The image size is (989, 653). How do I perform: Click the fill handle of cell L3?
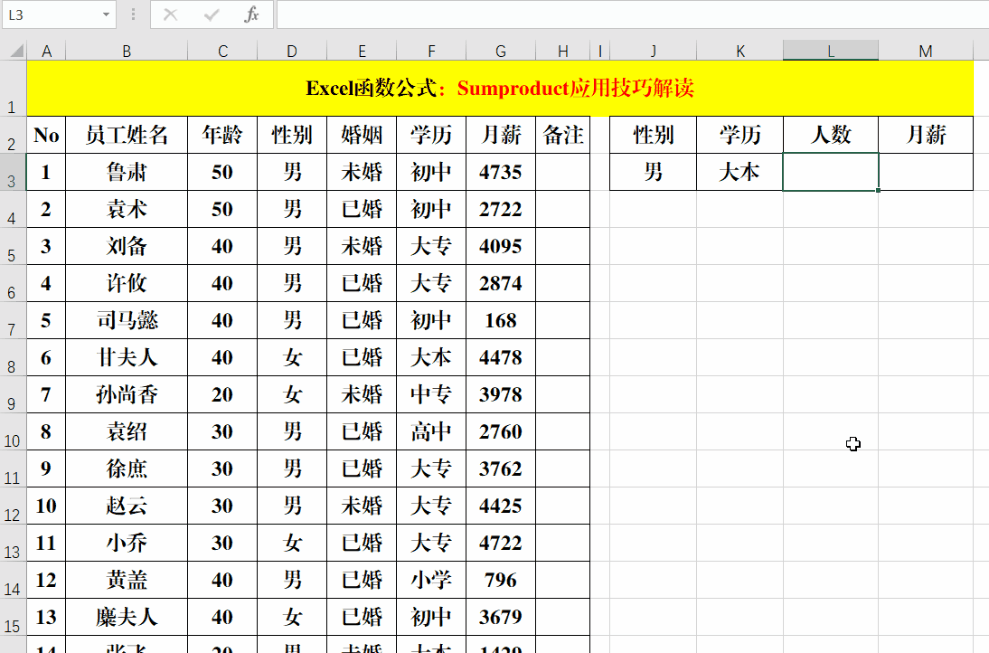[x=878, y=190]
